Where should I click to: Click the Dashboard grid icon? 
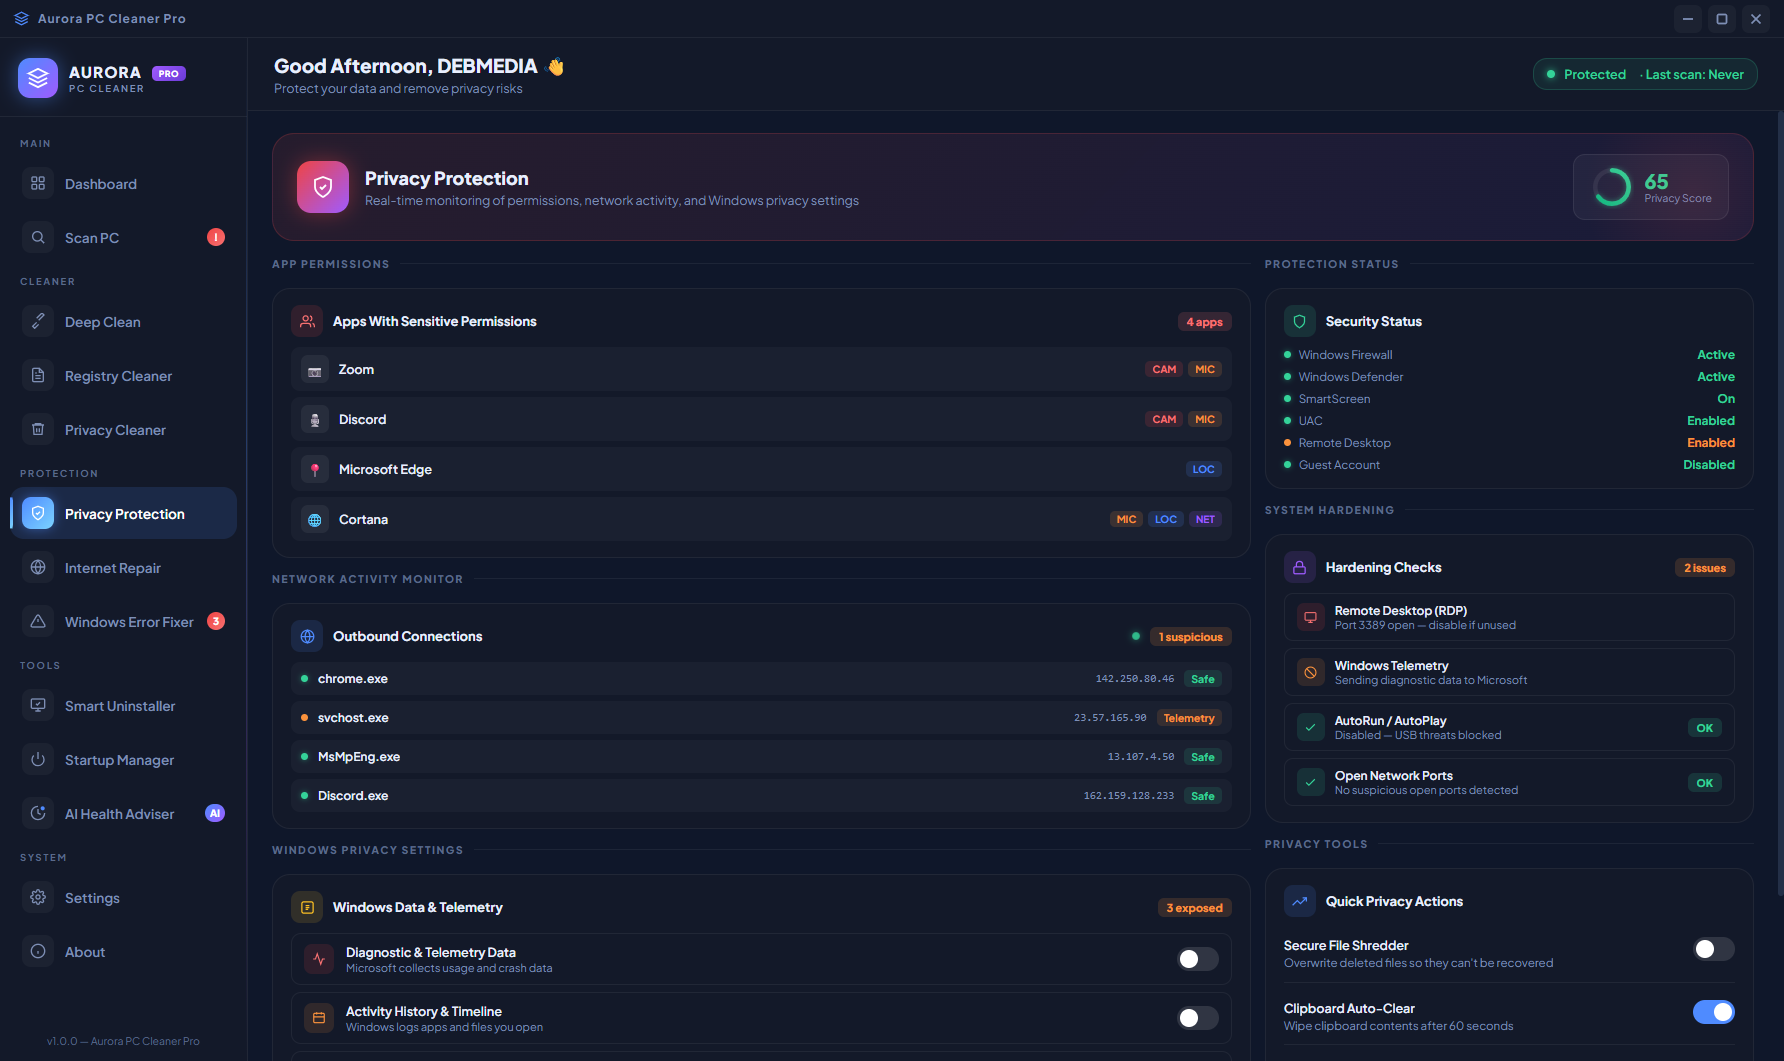[x=38, y=184]
